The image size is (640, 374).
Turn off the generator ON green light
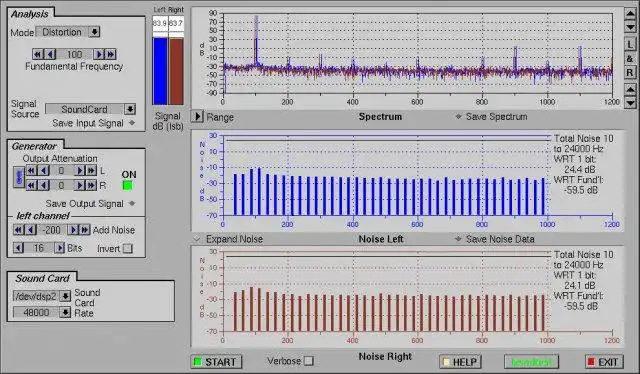click(x=127, y=186)
